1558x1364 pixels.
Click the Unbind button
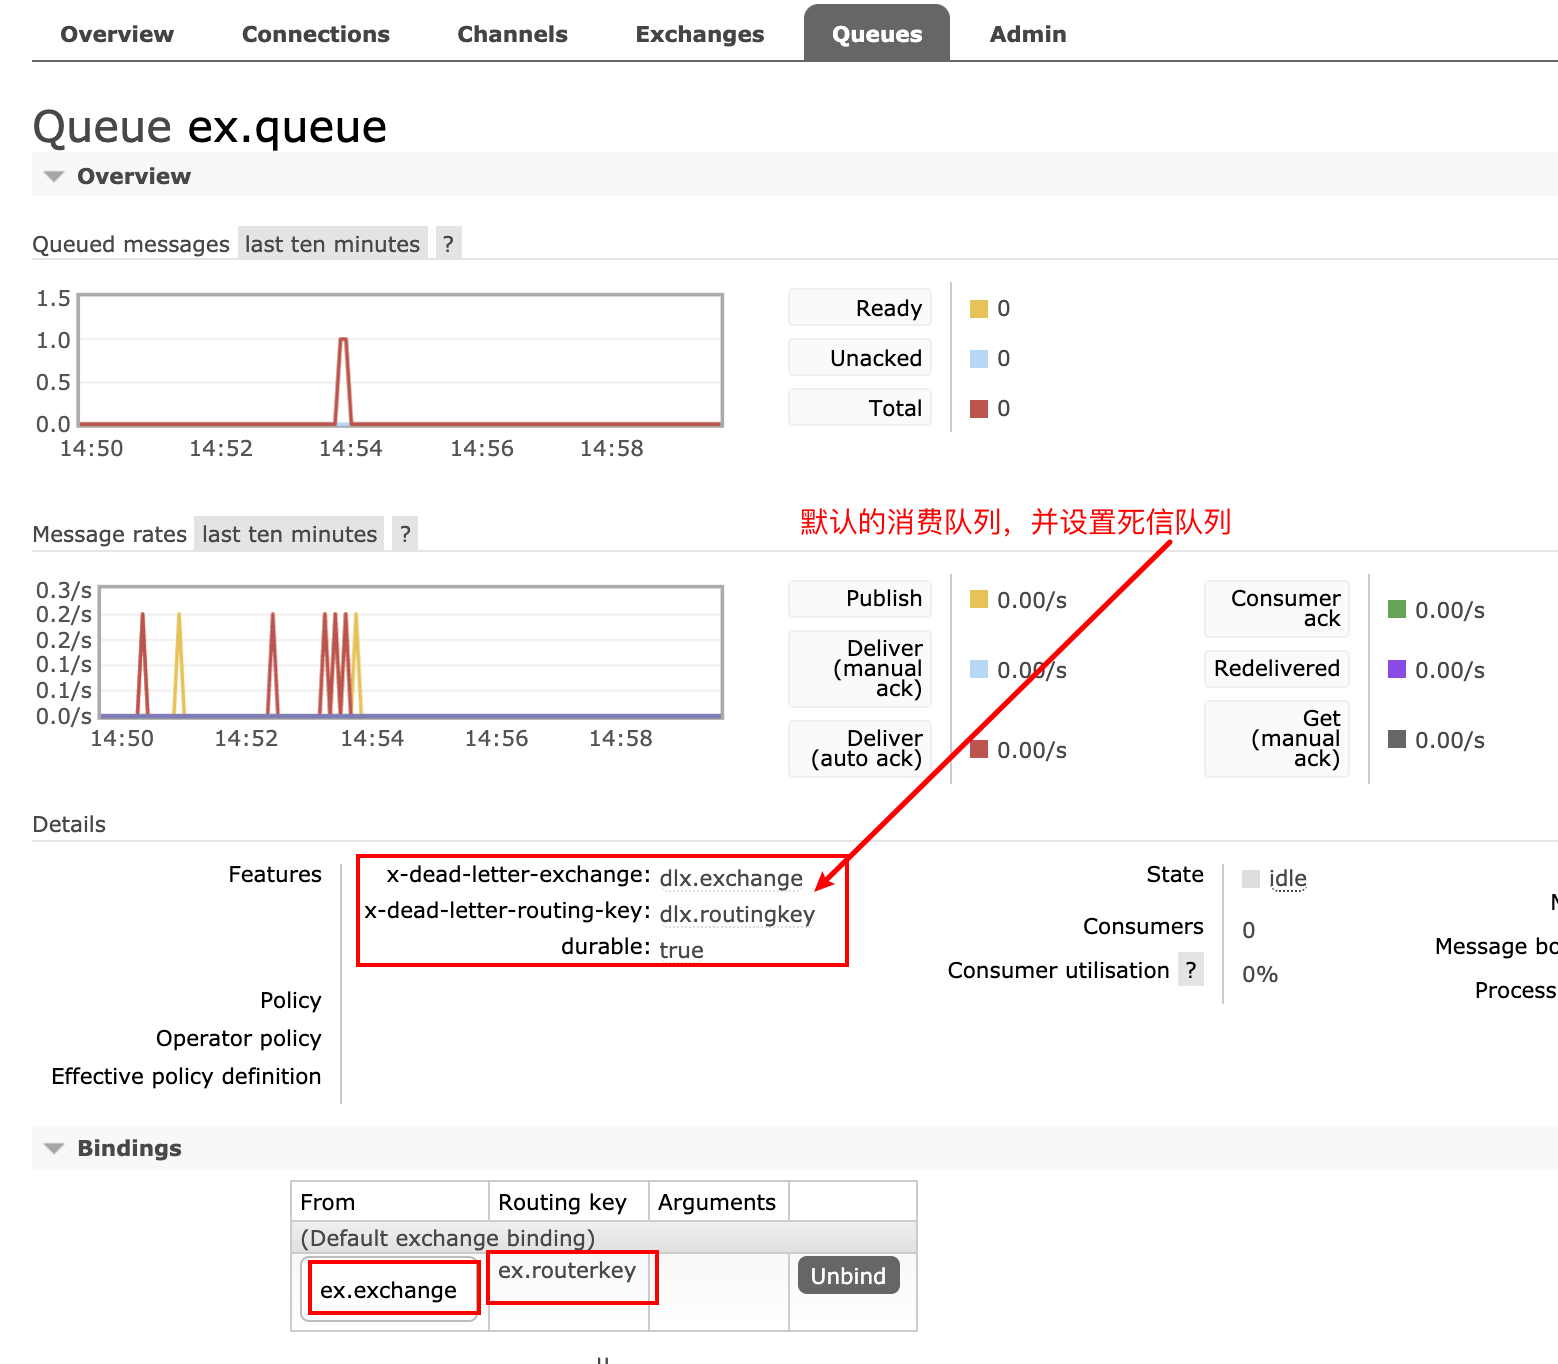coord(848,1276)
